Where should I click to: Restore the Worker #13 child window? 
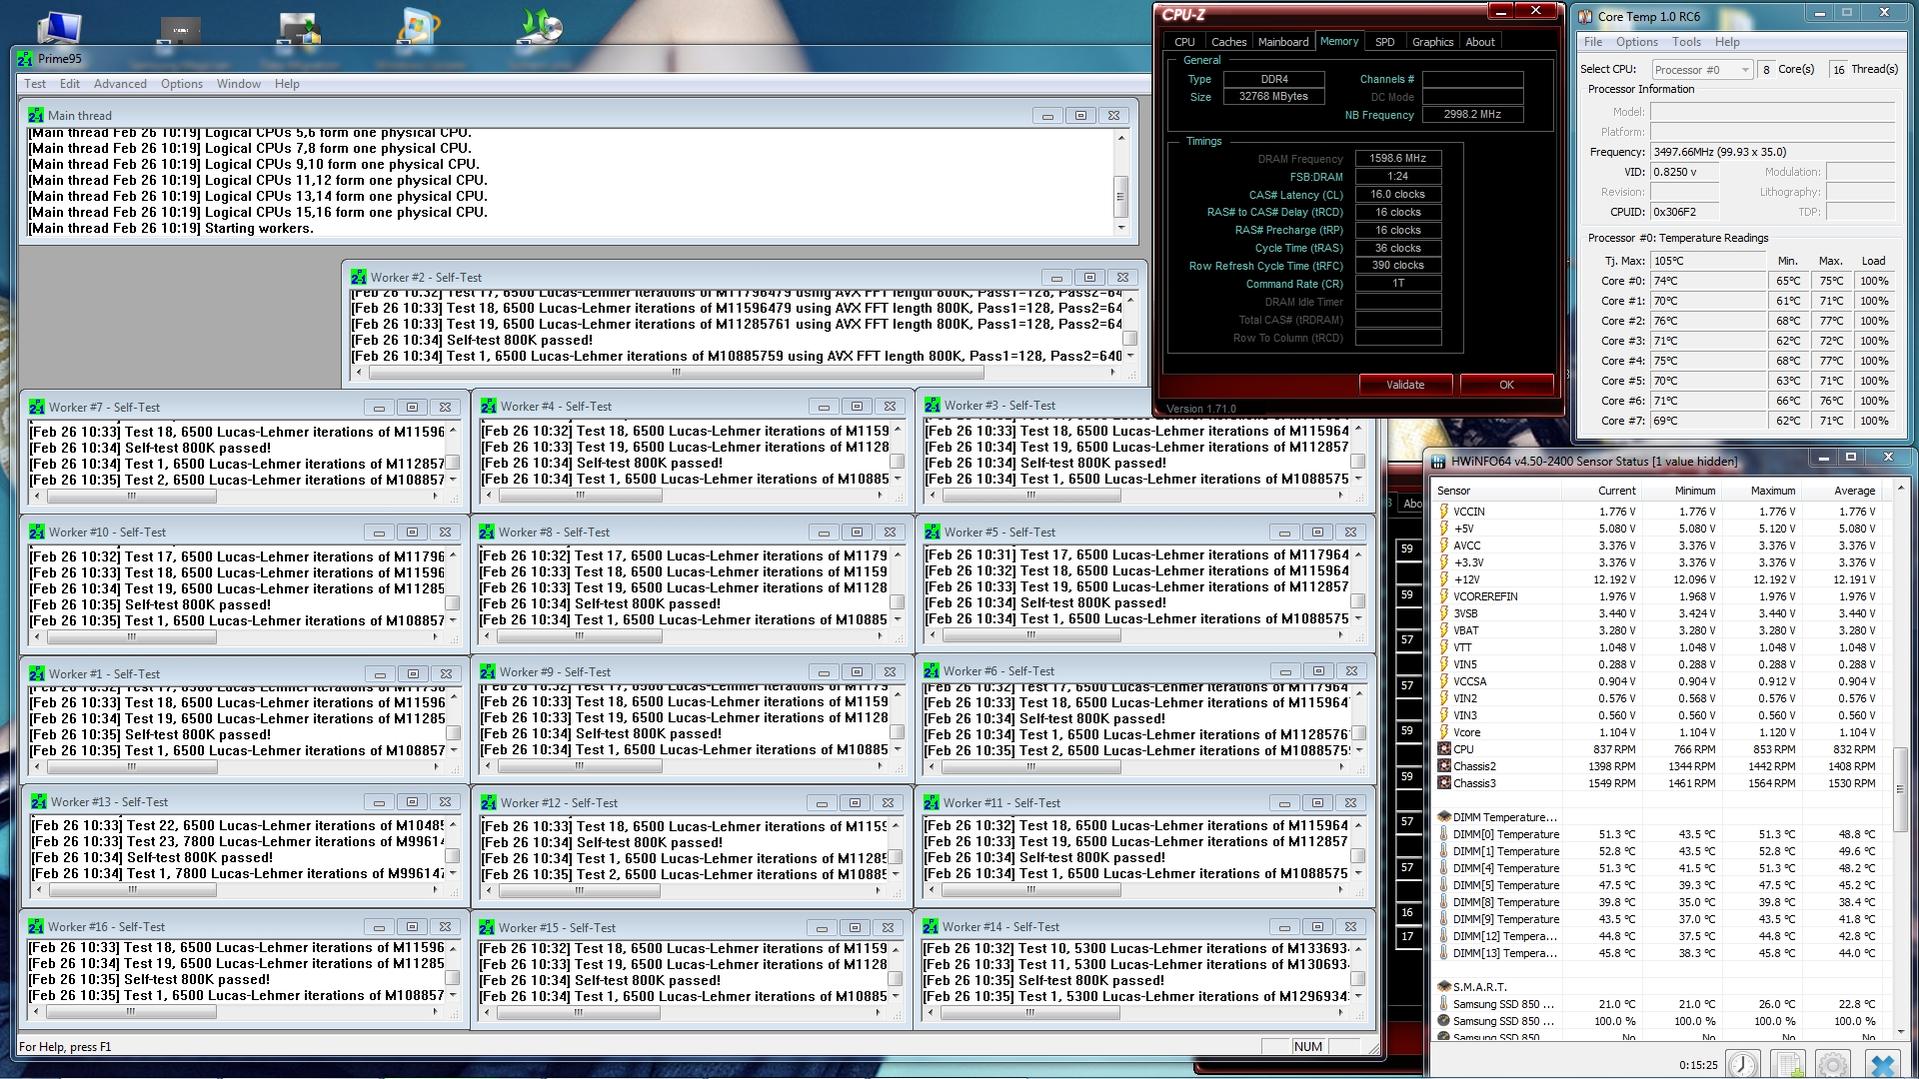click(411, 802)
